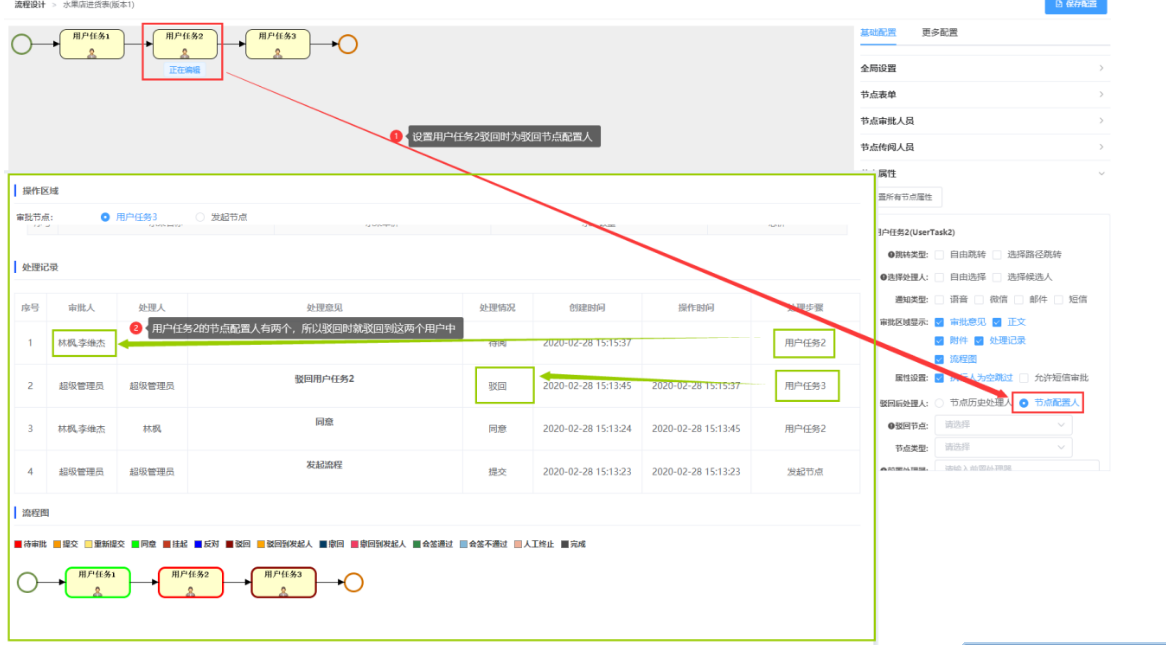Collapse the 属性 section chevron

click(1101, 173)
